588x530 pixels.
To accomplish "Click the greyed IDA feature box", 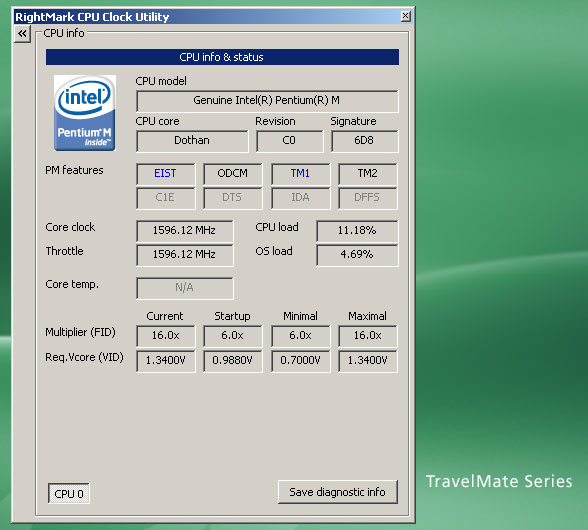I will point(300,198).
